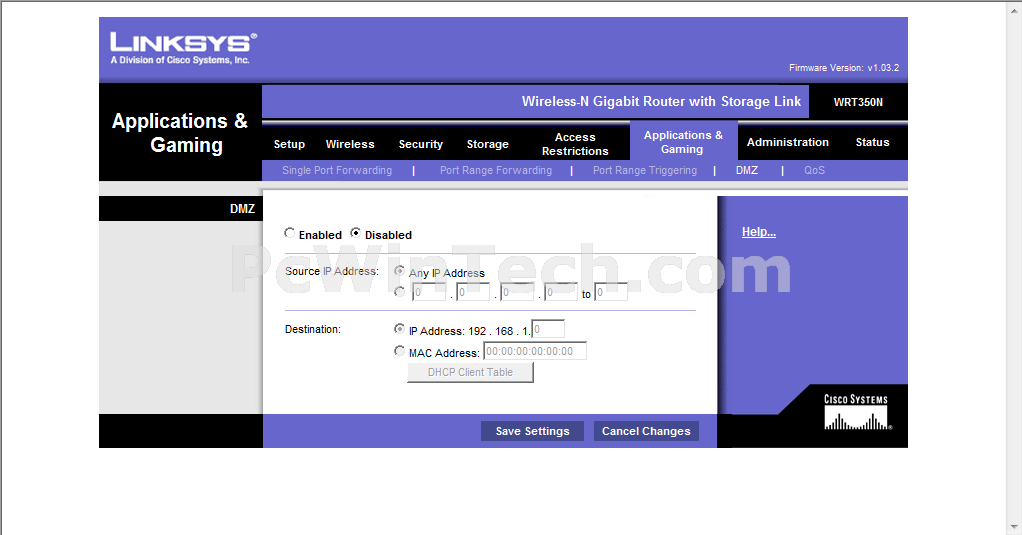
Task: Open the Administration tab
Action: (787, 142)
